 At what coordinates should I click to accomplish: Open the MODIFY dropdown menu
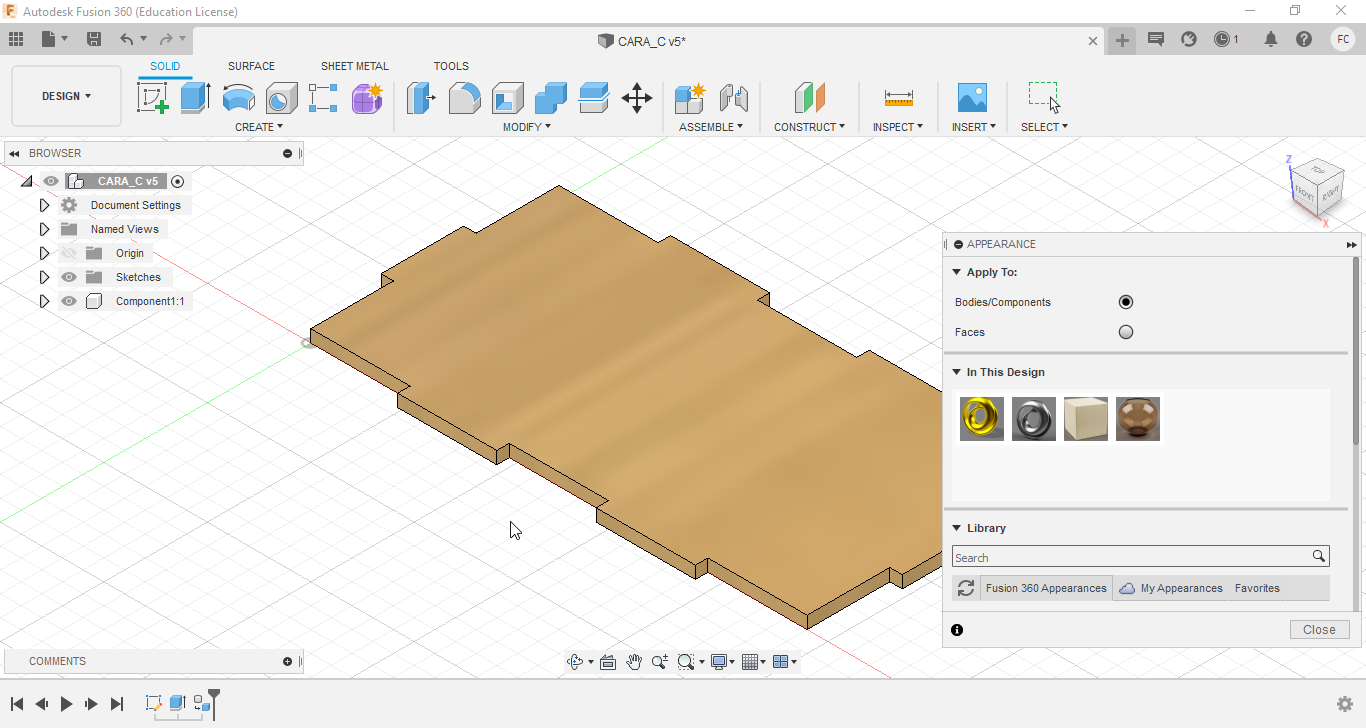tap(526, 127)
